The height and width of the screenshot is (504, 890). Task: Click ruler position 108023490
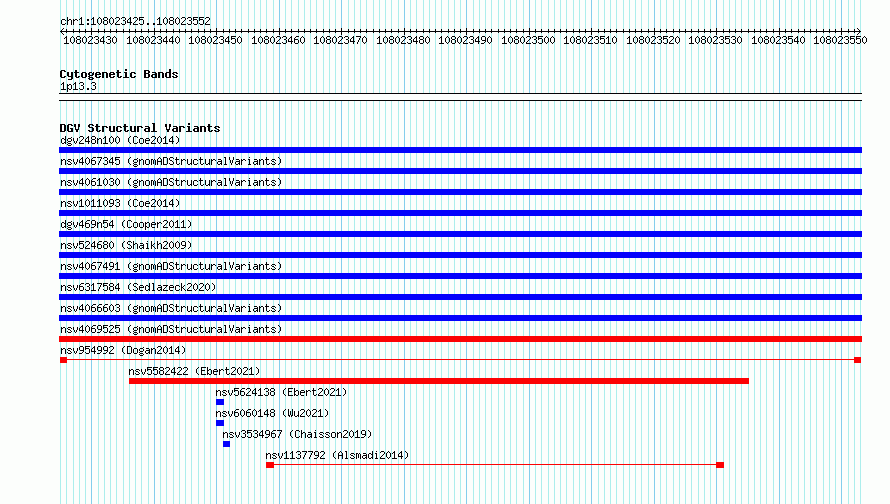pyautogui.click(x=465, y=40)
